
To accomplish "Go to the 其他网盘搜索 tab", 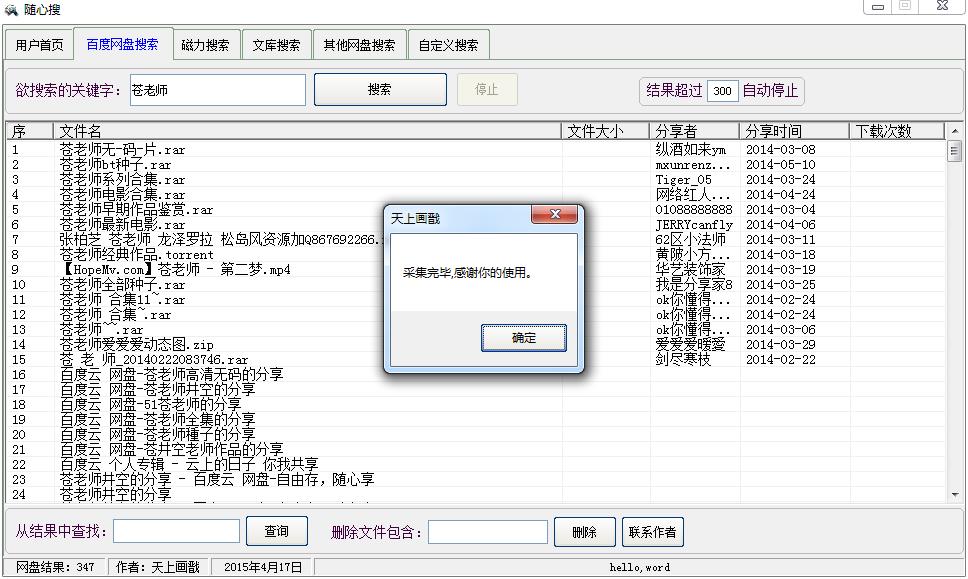I will coord(359,45).
